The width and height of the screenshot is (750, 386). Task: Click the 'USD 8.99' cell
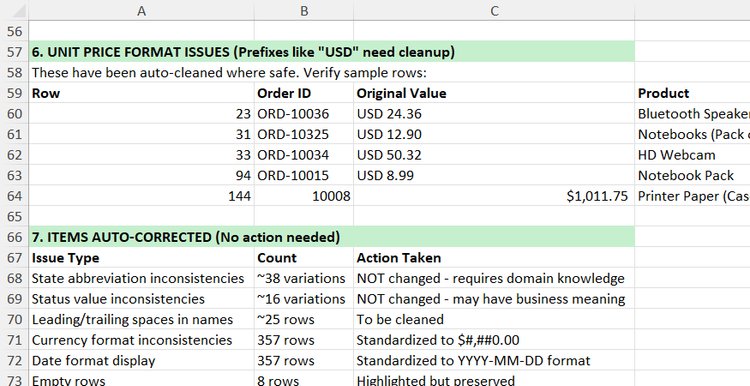(x=495, y=176)
